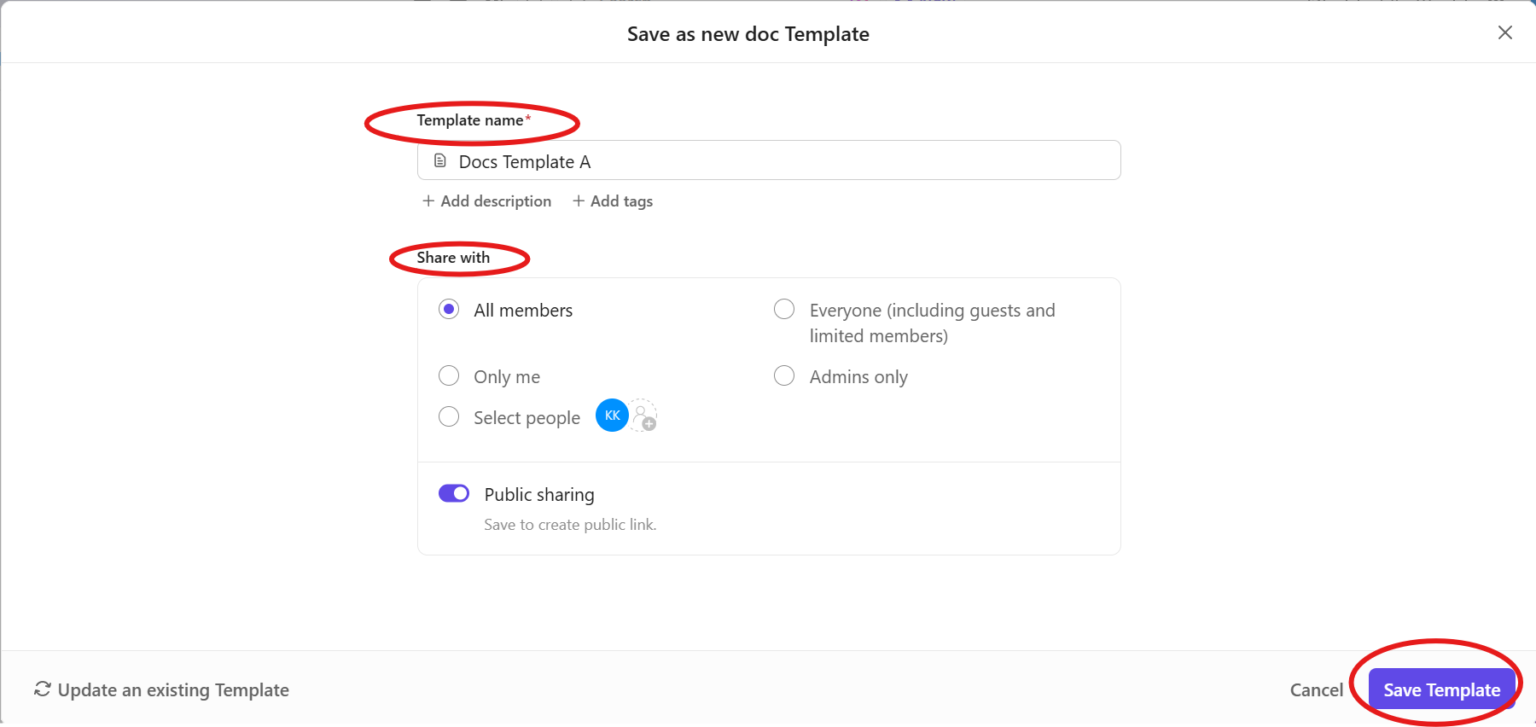This screenshot has height=727, width=1536.
Task: Click the KK avatar near 'Select people'
Action: point(611,414)
